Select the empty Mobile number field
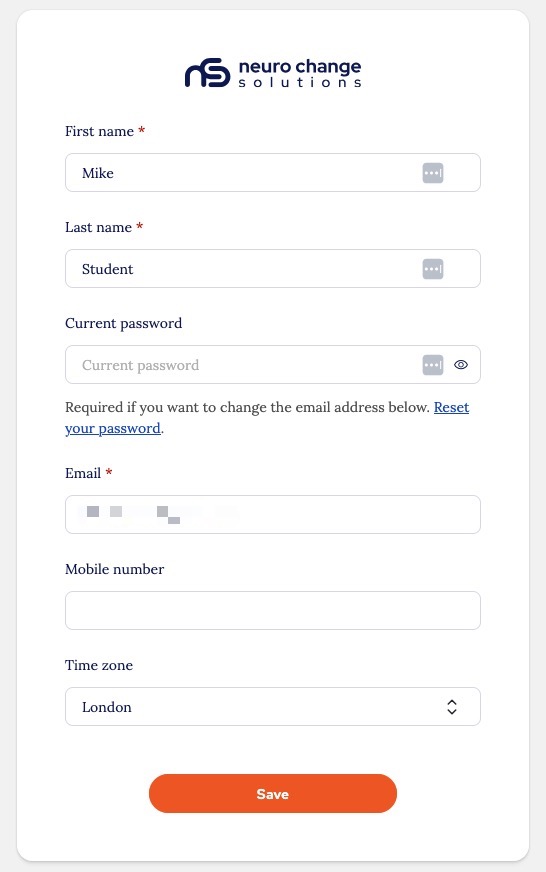546x872 pixels. click(272, 611)
